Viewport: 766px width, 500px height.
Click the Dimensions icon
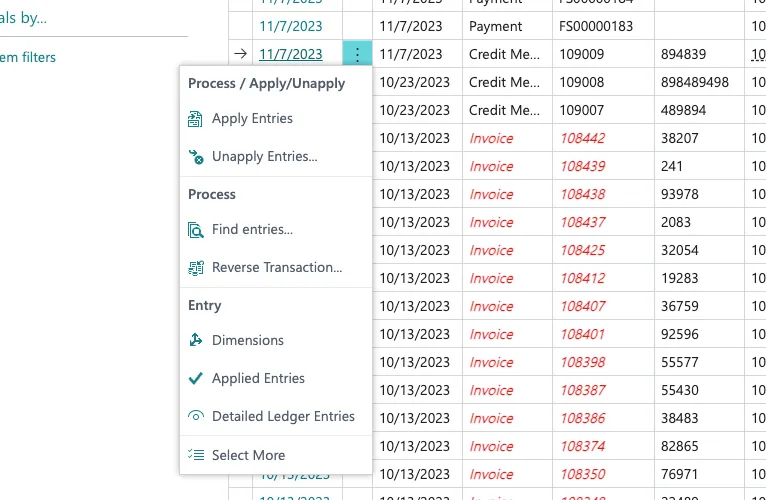tap(196, 340)
